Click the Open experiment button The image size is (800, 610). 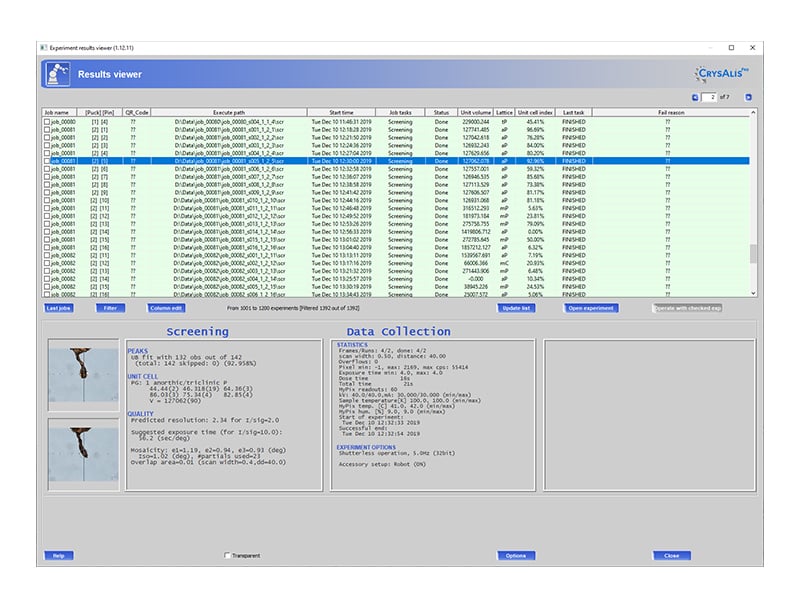point(591,308)
